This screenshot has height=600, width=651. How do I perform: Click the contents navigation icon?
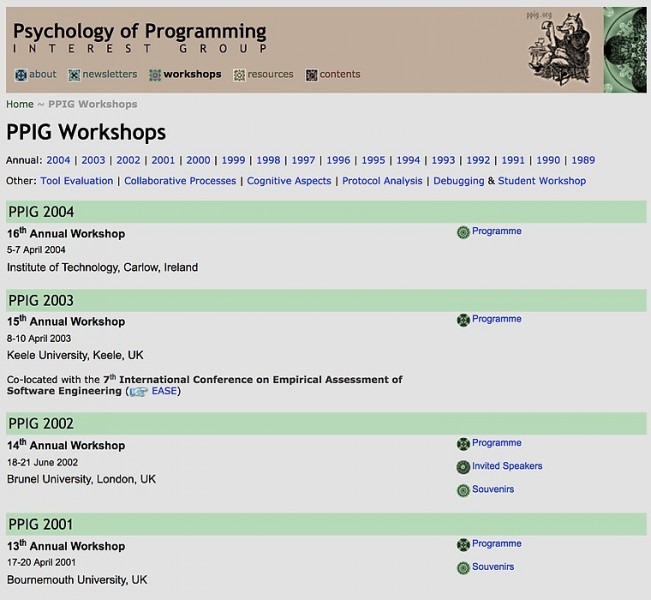312,75
